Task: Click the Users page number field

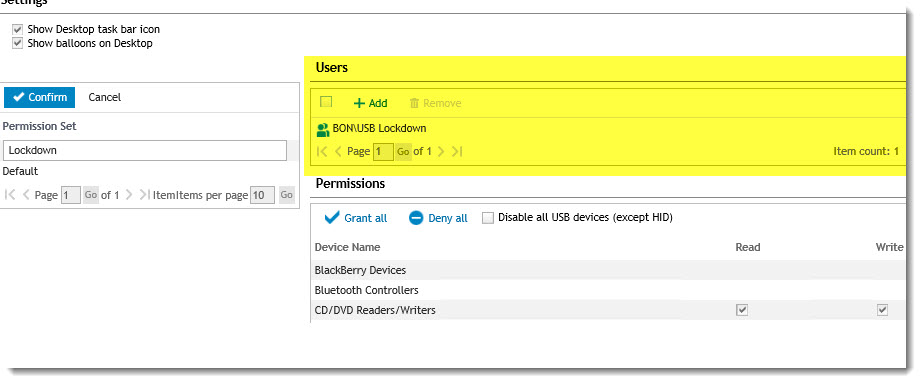Action: coord(383,152)
